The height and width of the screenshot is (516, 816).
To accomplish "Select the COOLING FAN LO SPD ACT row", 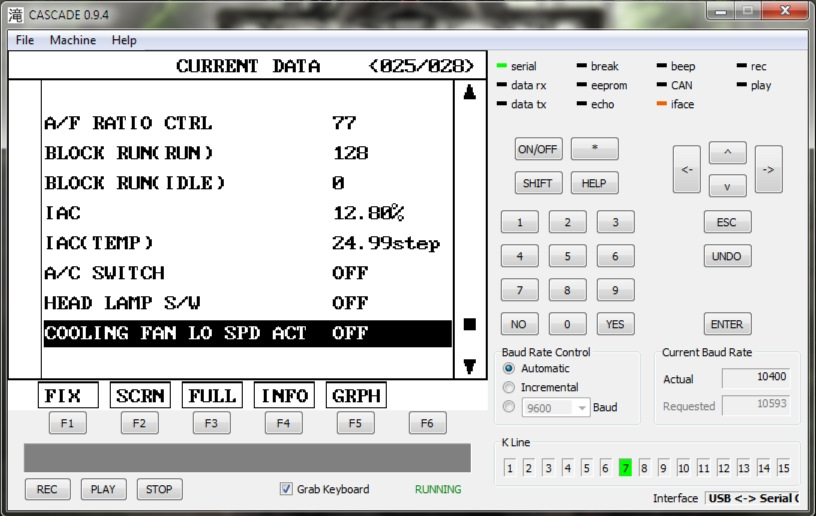I will click(247, 333).
